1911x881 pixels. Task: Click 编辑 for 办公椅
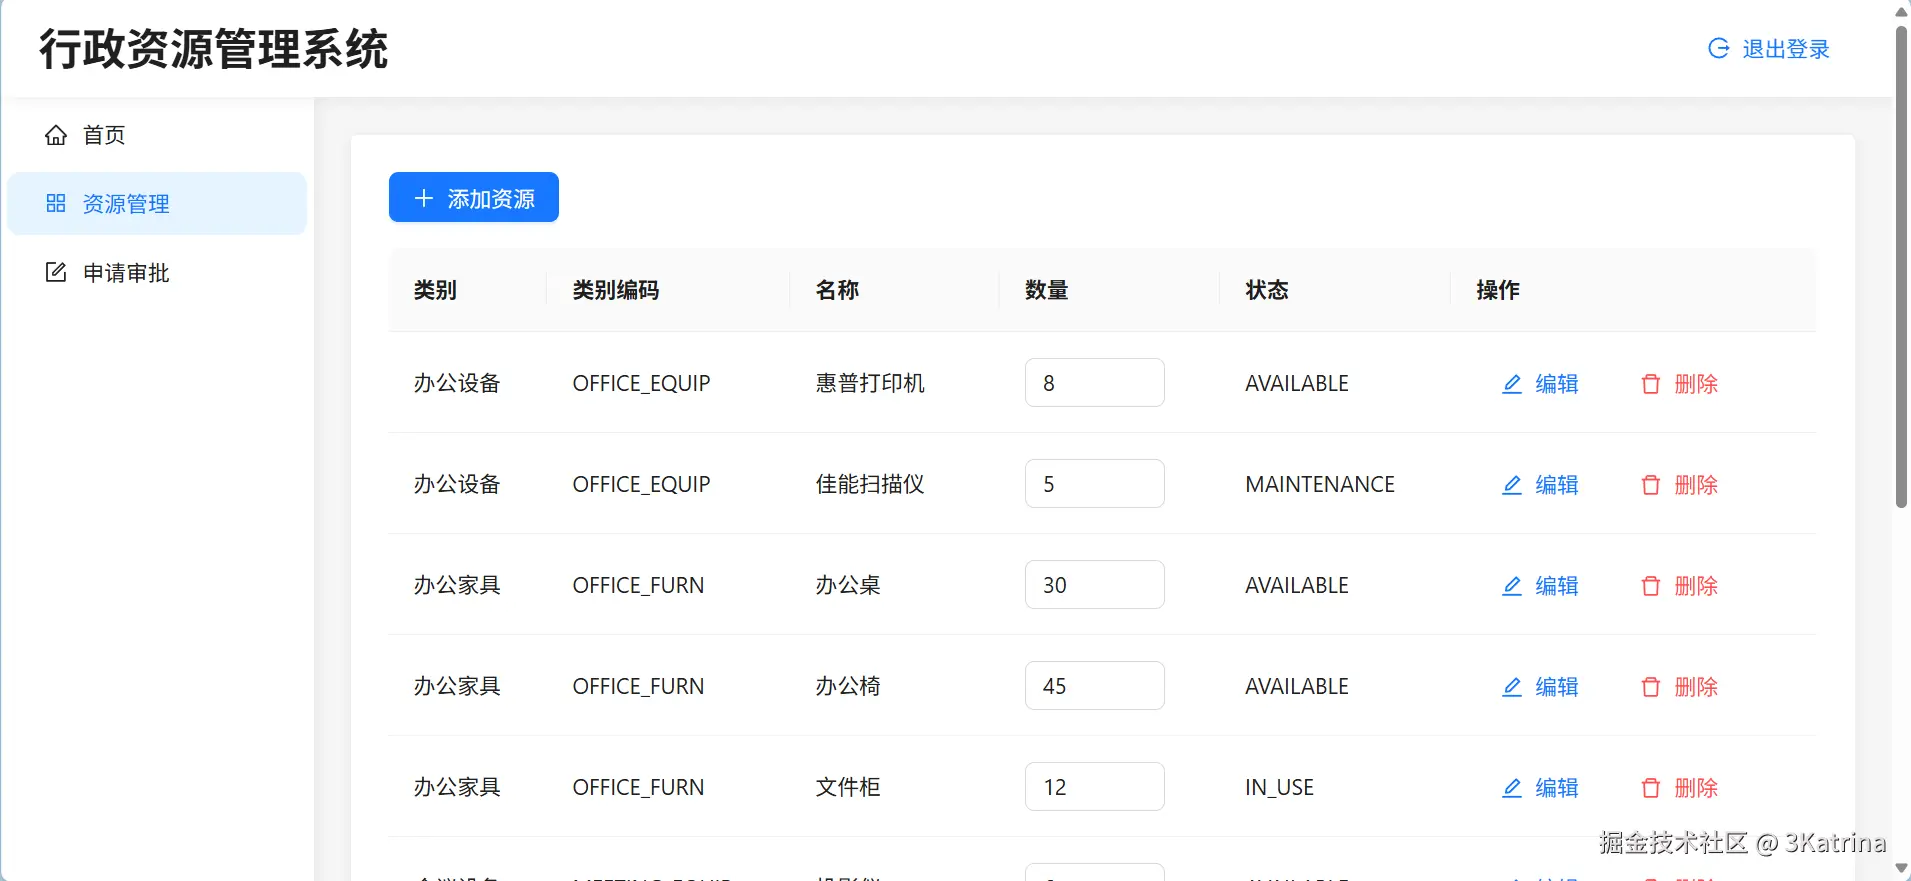[1541, 687]
